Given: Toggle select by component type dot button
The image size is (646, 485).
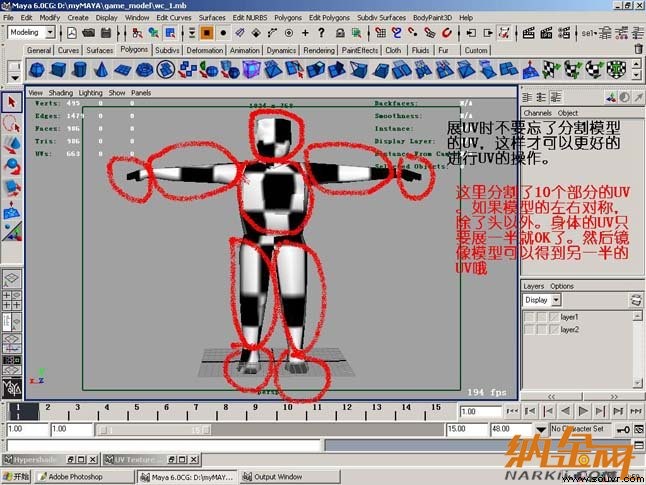Looking at the screenshot, I should click(x=223, y=33).
